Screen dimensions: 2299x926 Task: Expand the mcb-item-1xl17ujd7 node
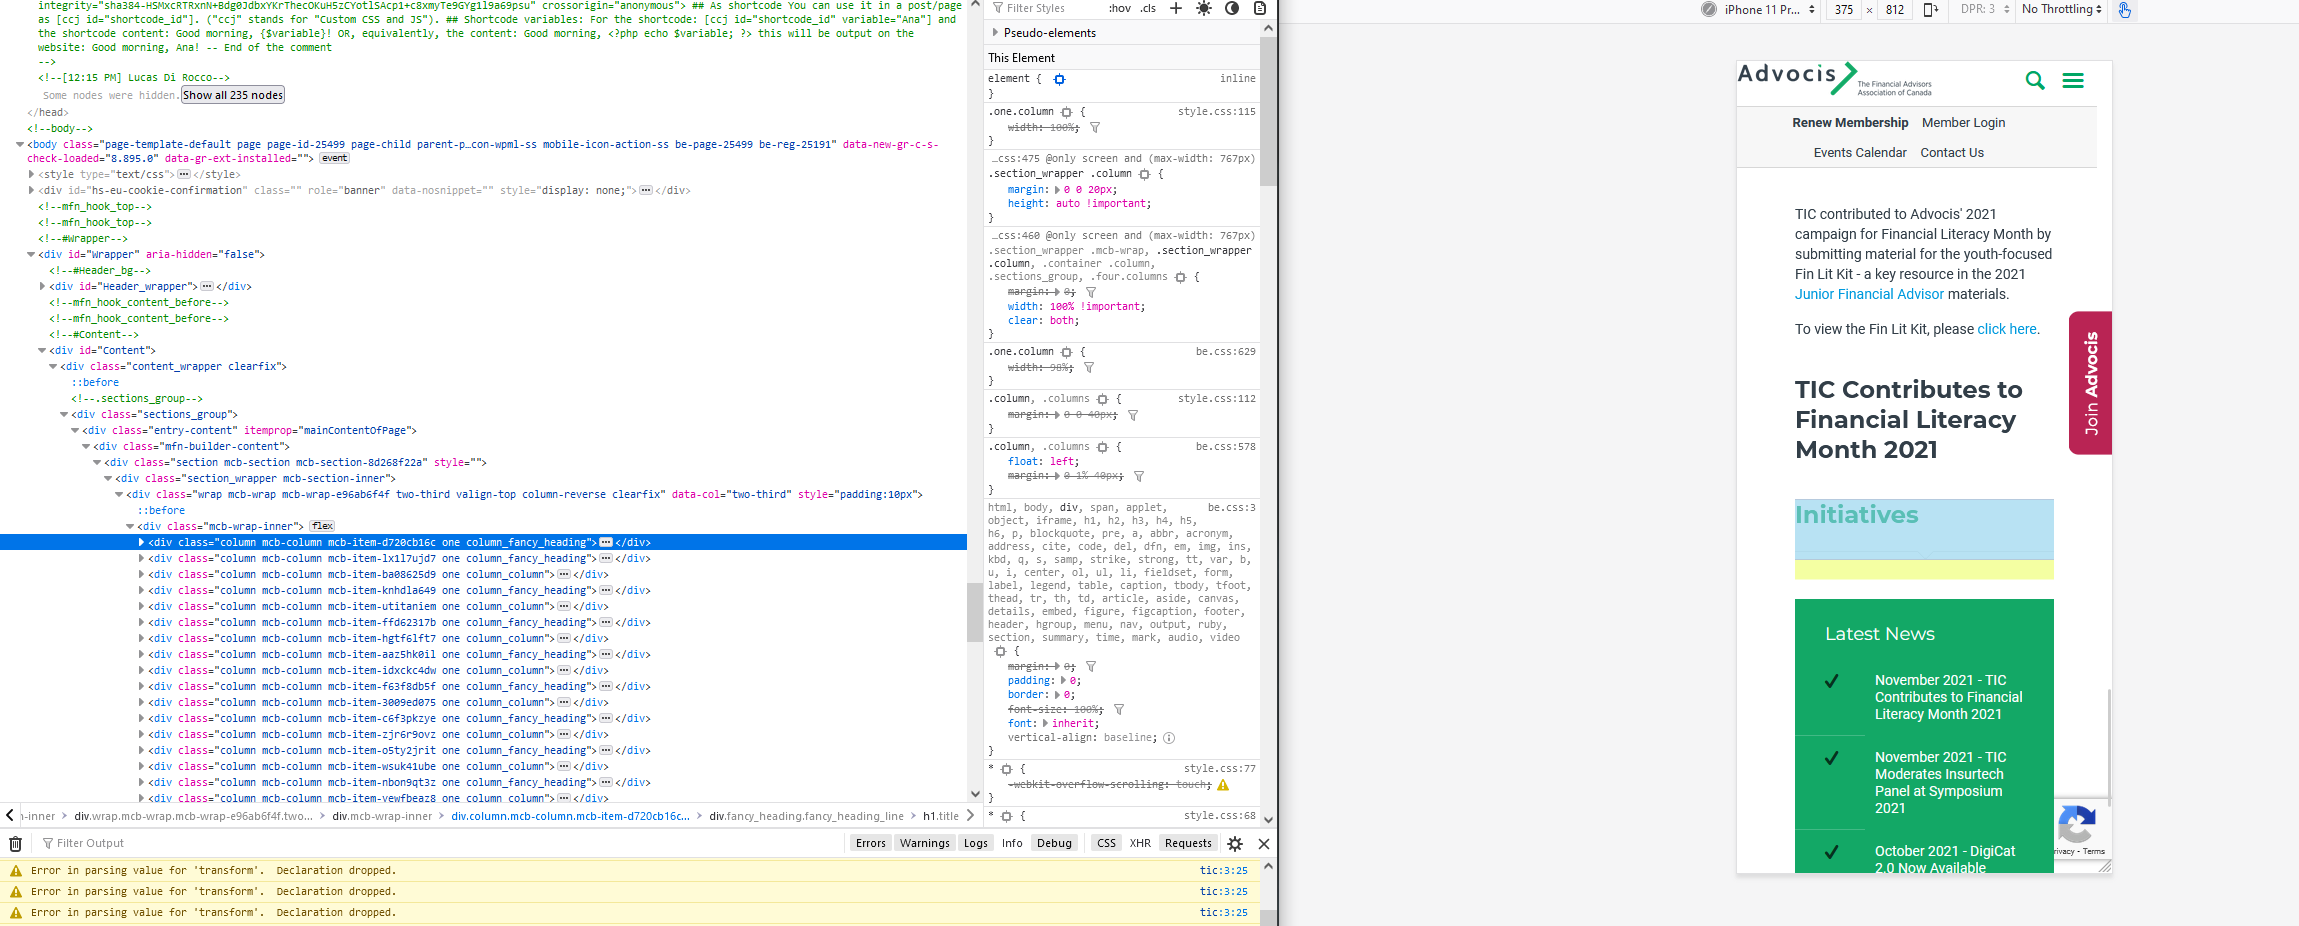[x=141, y=558]
